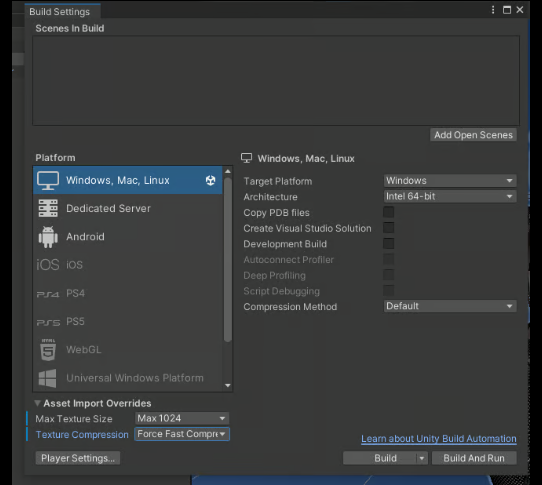Close the Build Settings window
This screenshot has width=542, height=485.
pos(520,10)
